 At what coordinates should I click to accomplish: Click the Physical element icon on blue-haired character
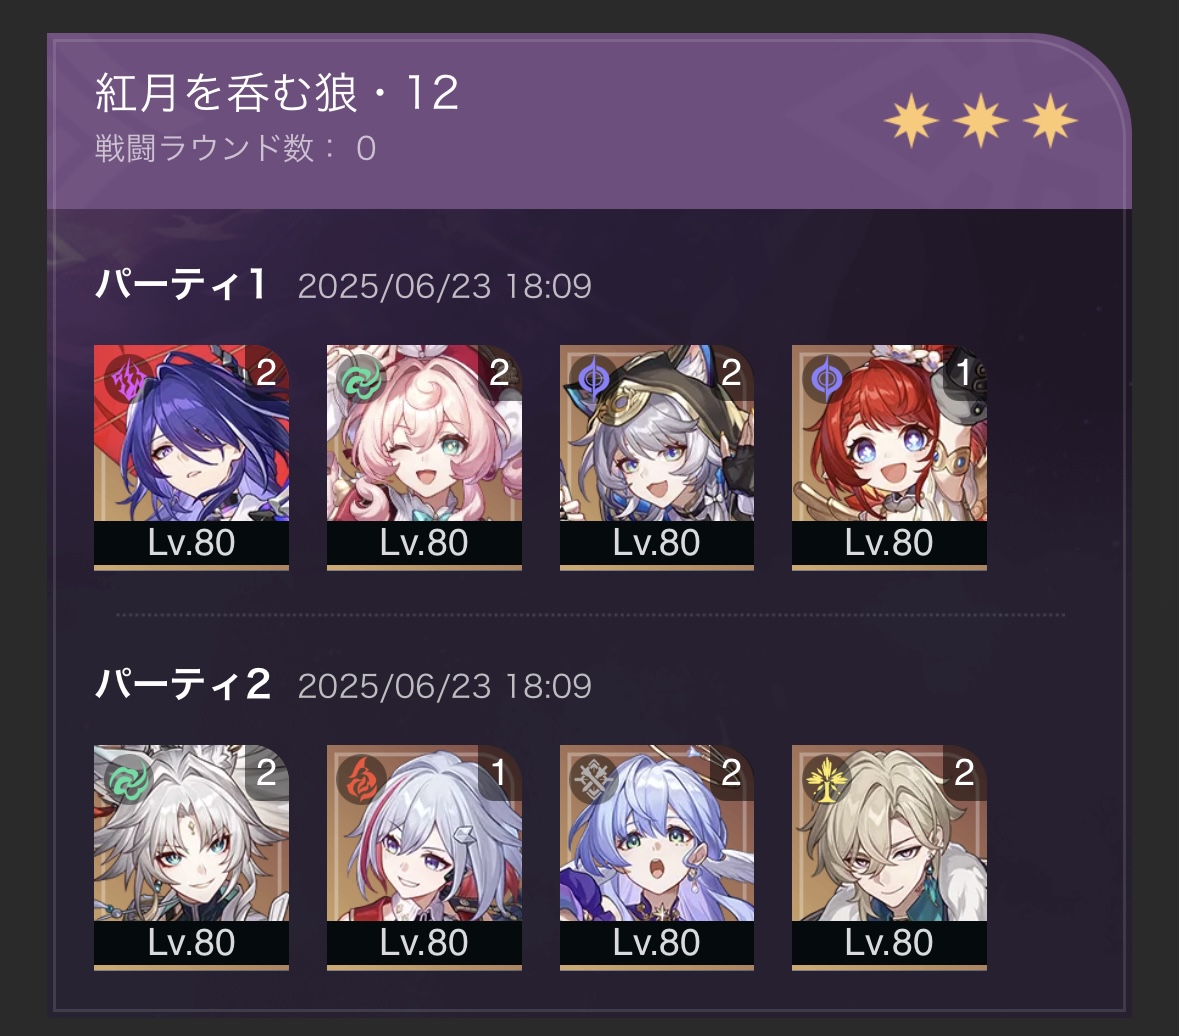point(594,780)
